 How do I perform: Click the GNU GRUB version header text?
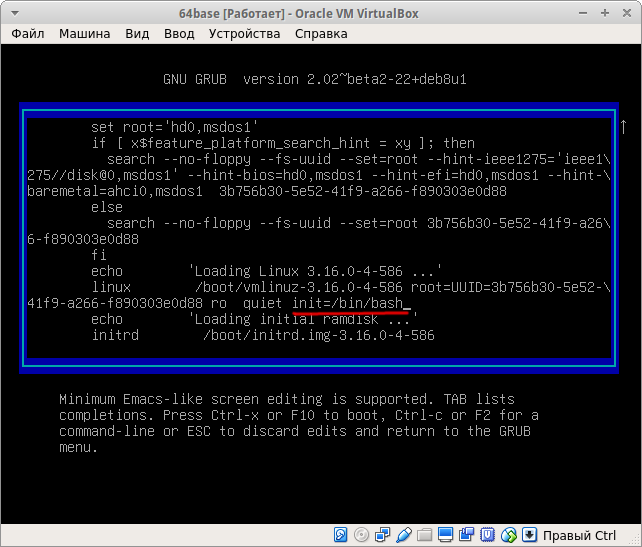[x=315, y=79]
